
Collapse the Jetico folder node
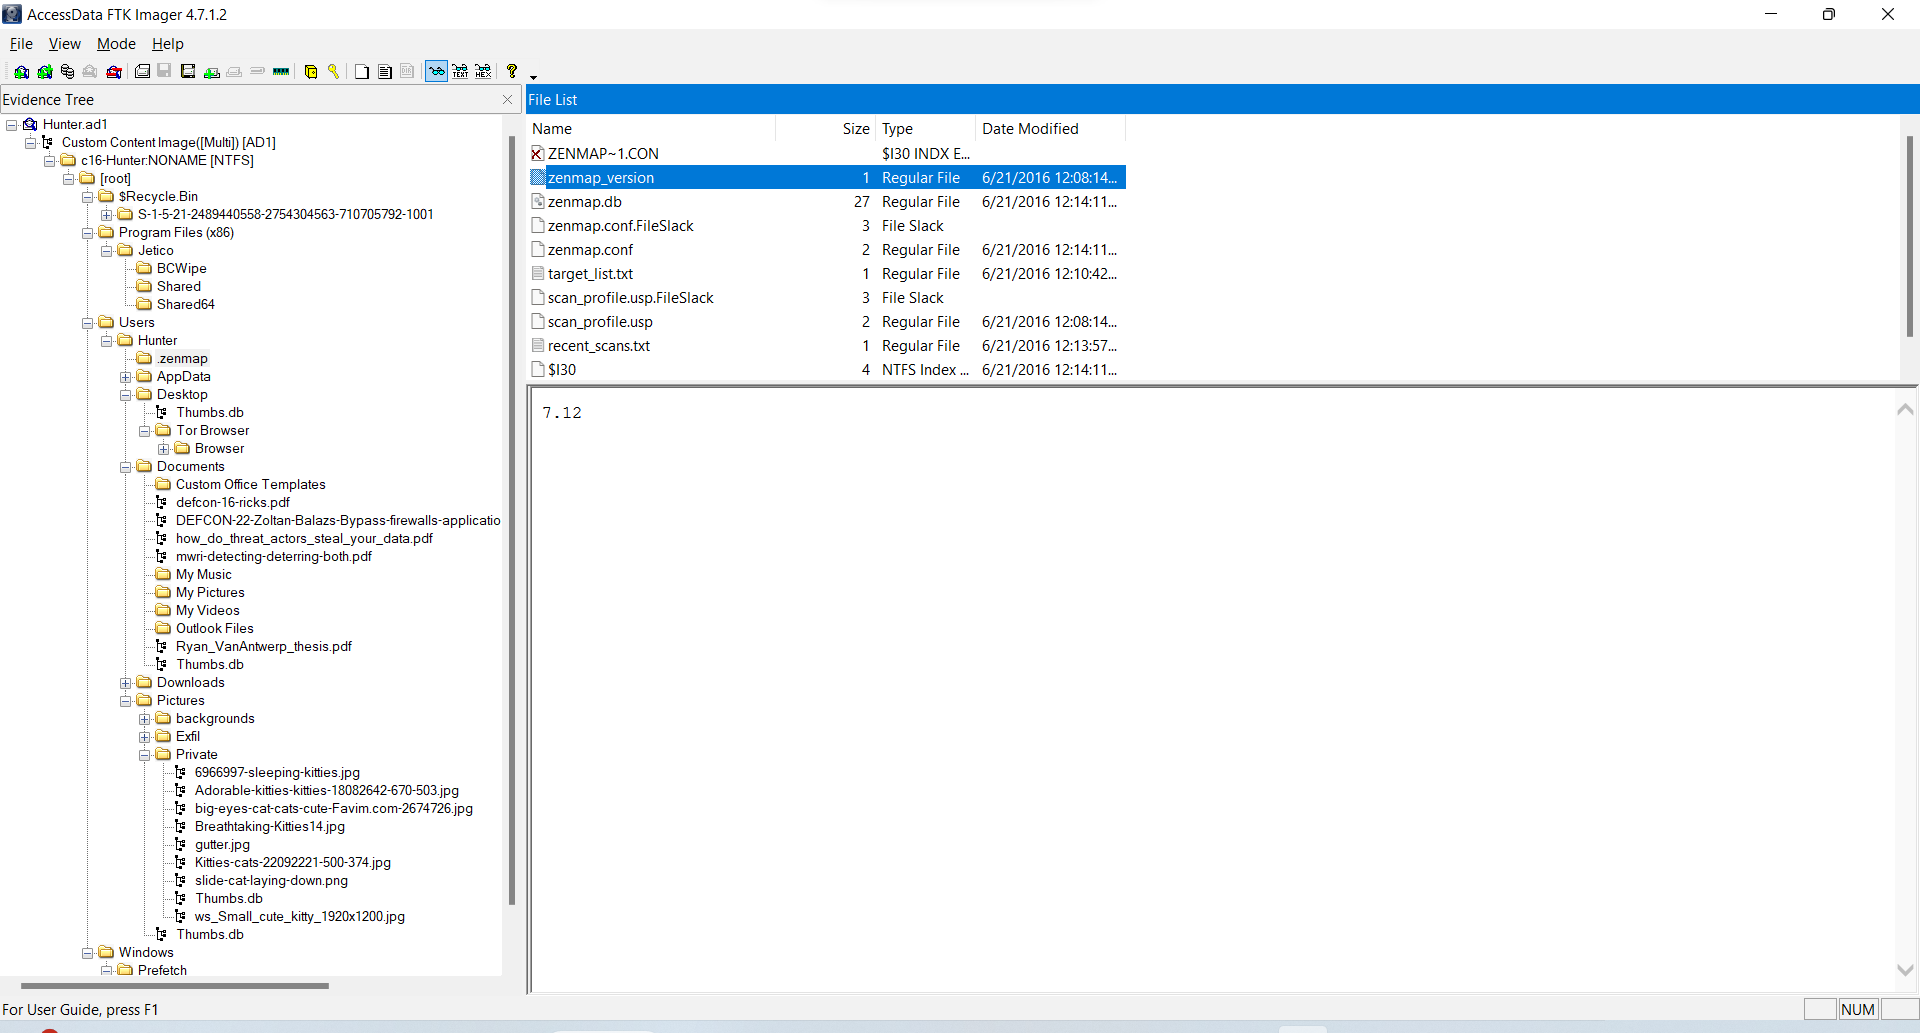click(107, 251)
